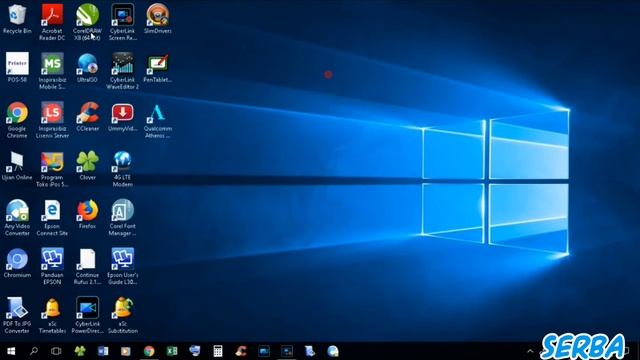Open taskbar Search magnifier
640x360 pixels.
tap(34, 351)
